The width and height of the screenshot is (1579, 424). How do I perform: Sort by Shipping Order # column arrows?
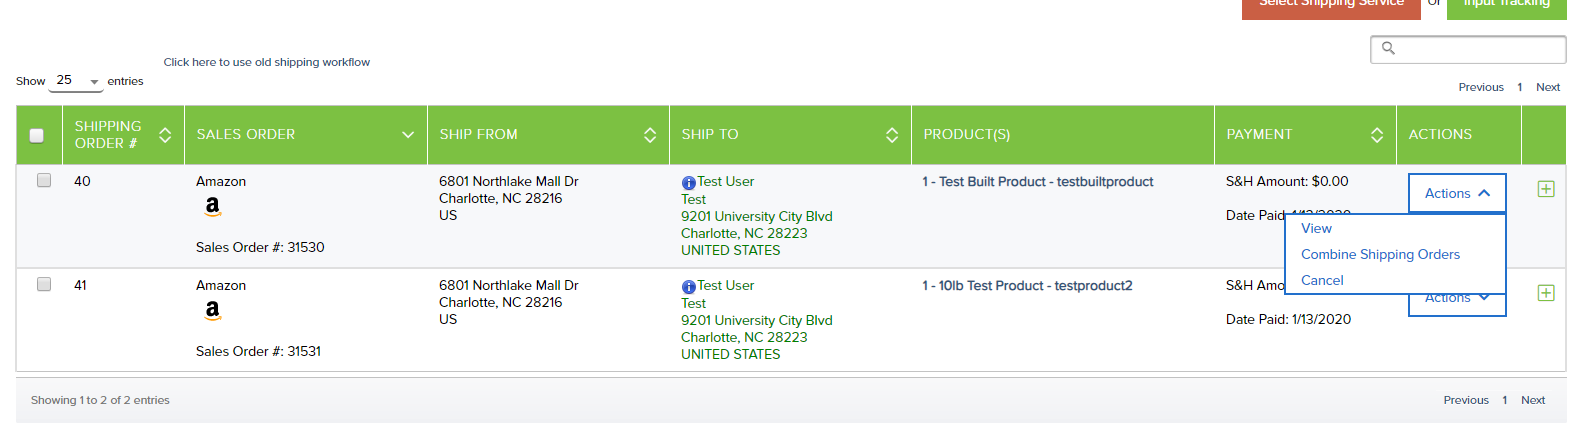(x=165, y=135)
